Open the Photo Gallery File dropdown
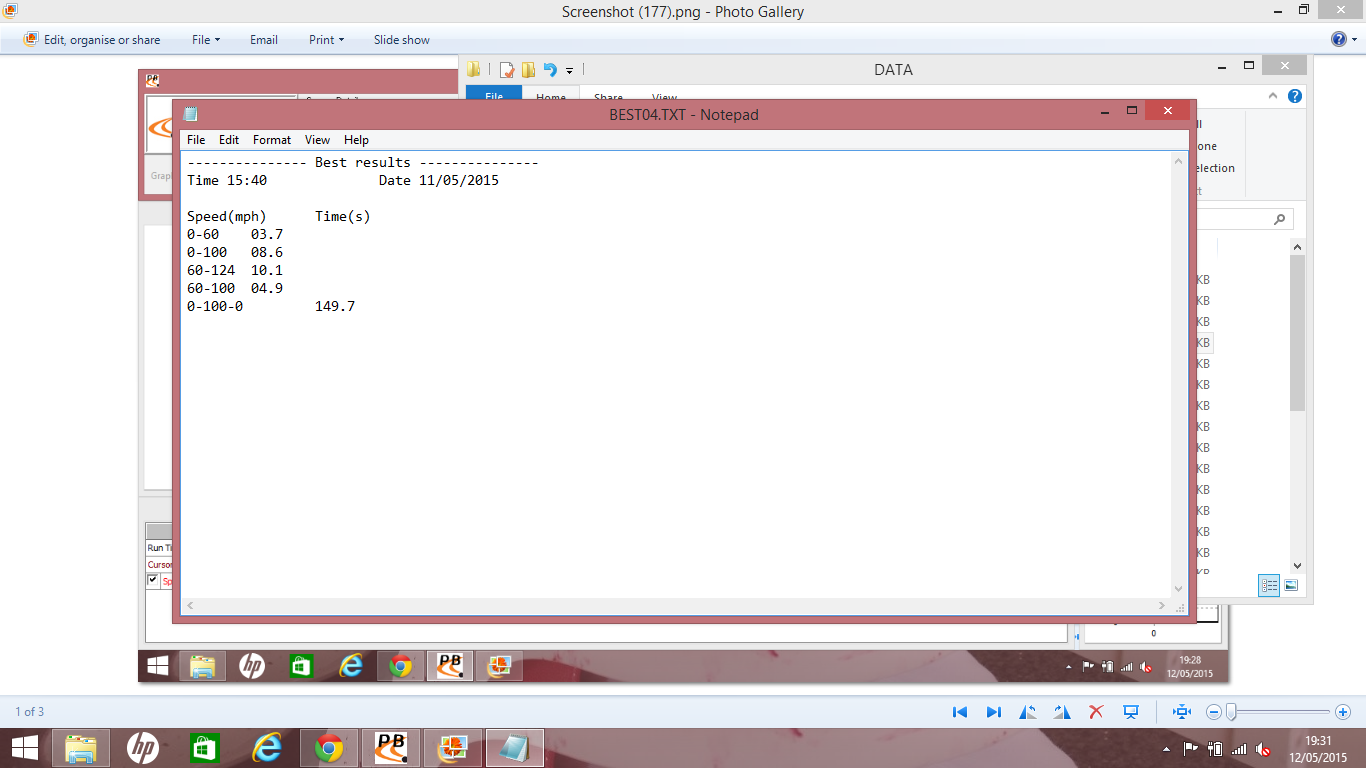 click(205, 40)
